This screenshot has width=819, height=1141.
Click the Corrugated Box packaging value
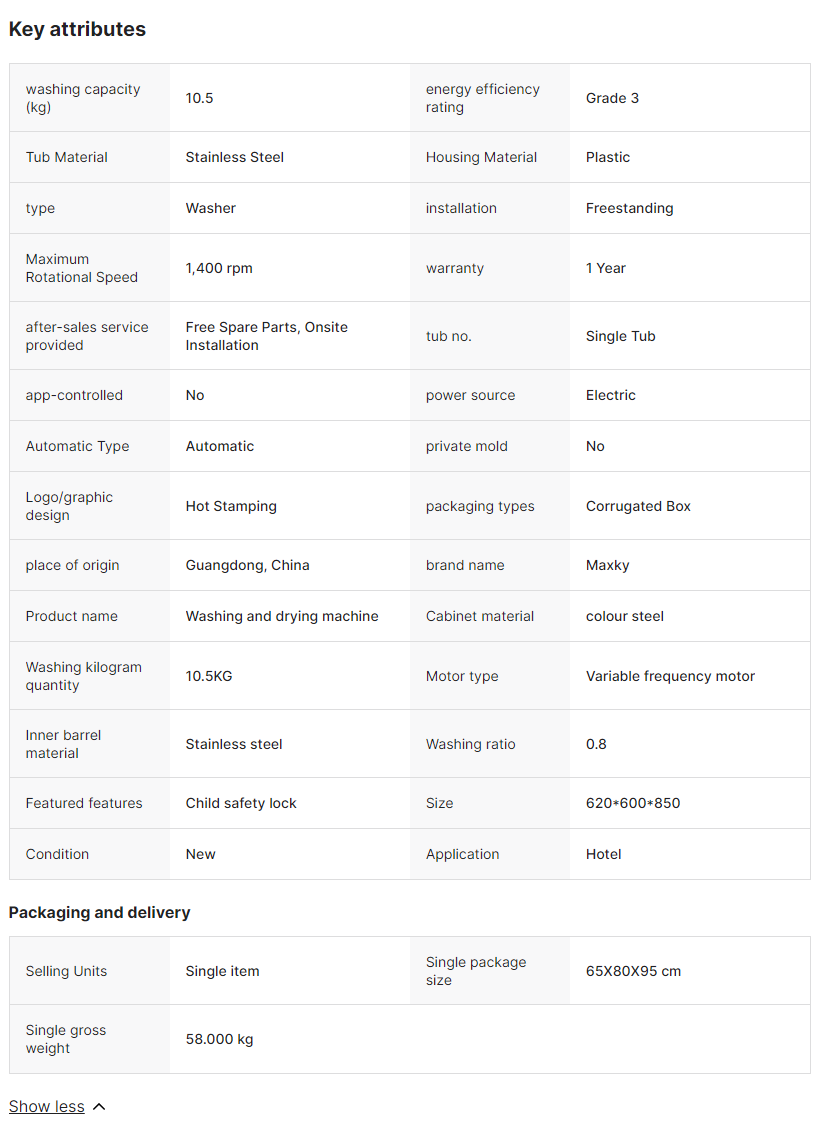pos(638,506)
